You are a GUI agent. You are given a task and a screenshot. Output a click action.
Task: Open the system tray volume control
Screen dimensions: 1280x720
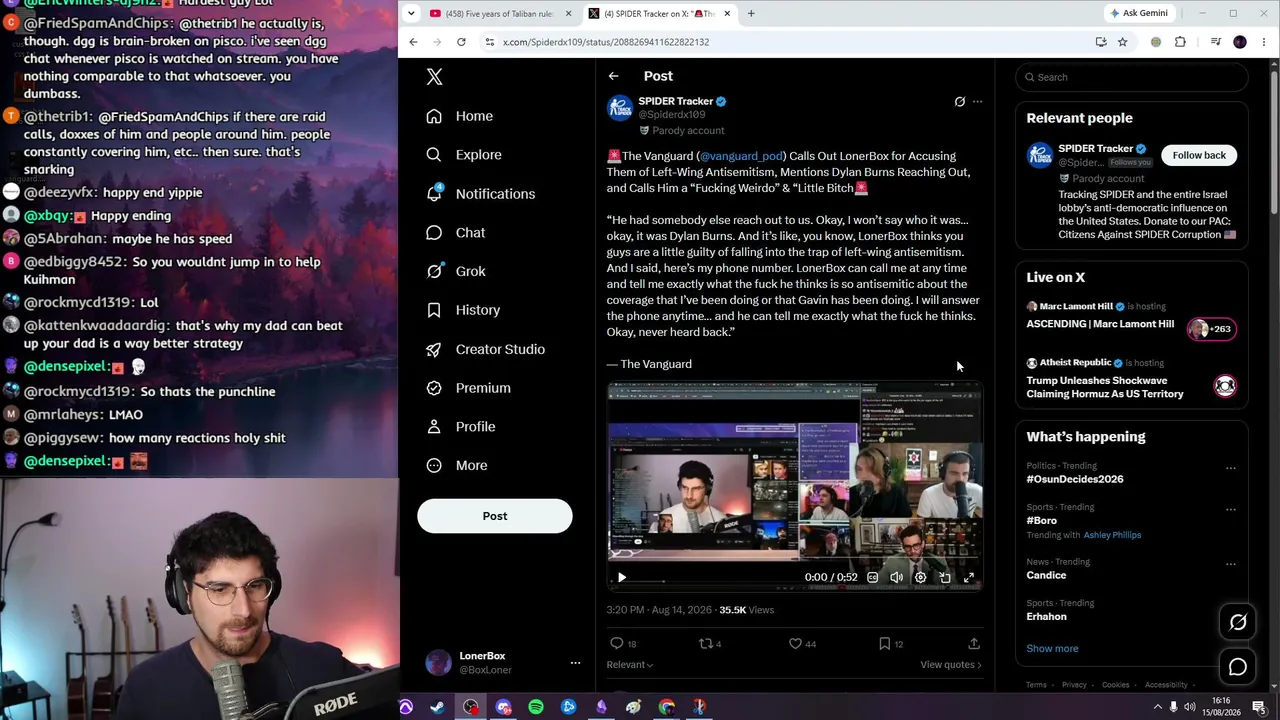click(1188, 707)
